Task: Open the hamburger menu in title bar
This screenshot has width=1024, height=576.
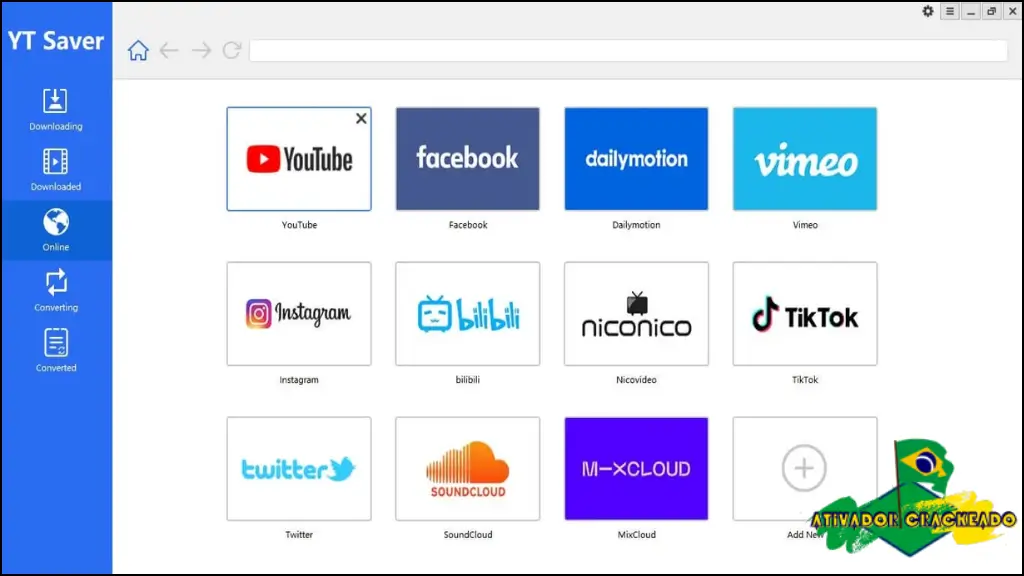Action: (x=950, y=11)
